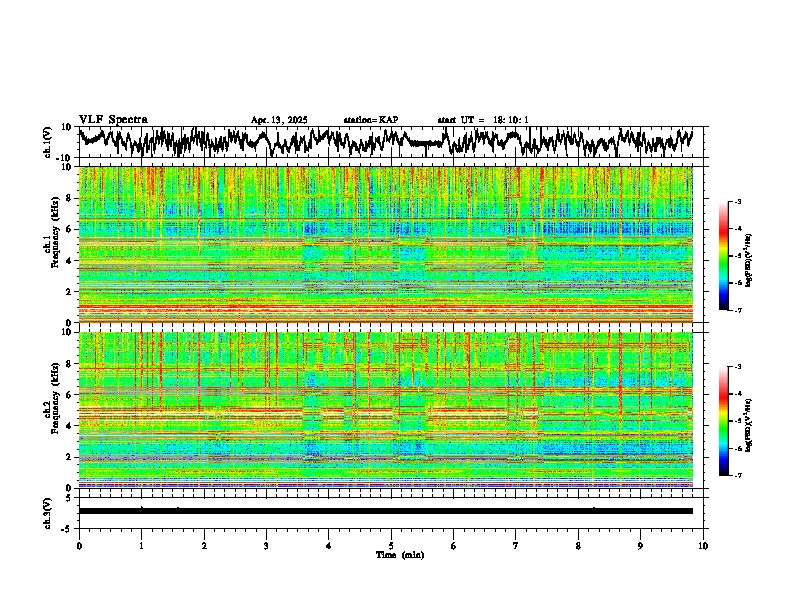Select the date text "Apr. 13, 2025"
Screen dimensions: 792x612
[x=279, y=120]
